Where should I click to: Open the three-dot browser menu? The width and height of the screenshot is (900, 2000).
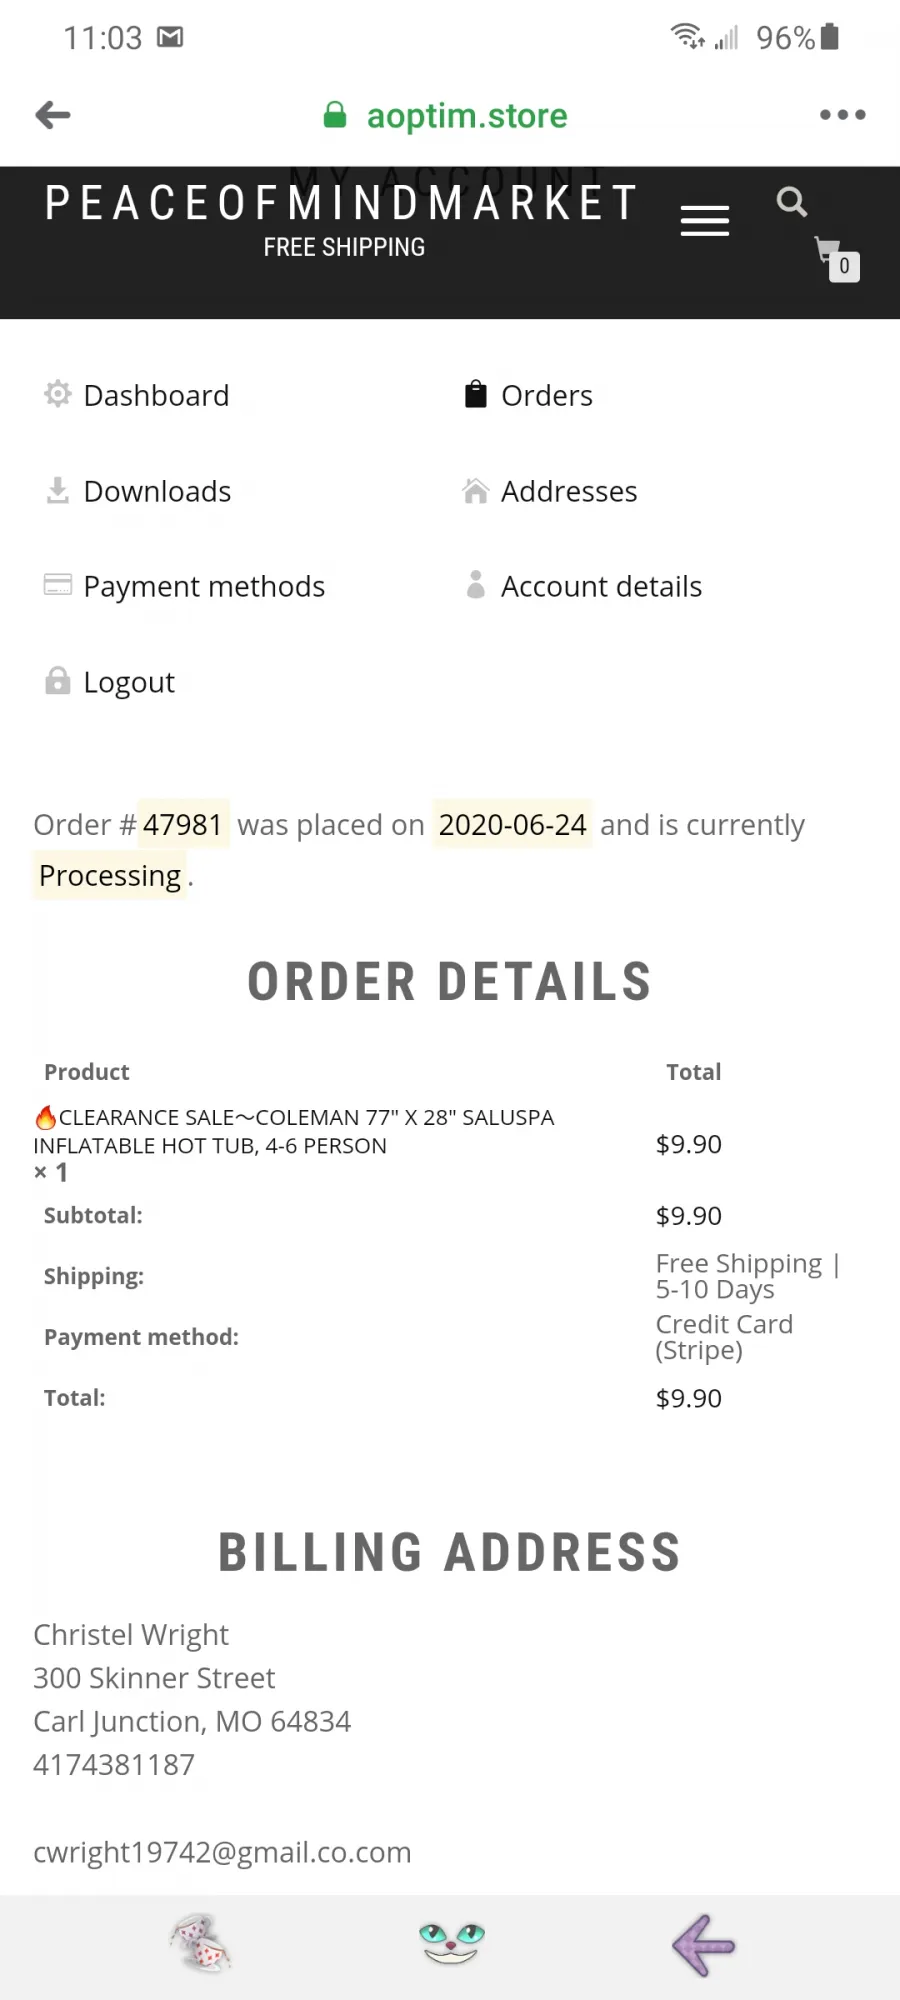tap(842, 115)
